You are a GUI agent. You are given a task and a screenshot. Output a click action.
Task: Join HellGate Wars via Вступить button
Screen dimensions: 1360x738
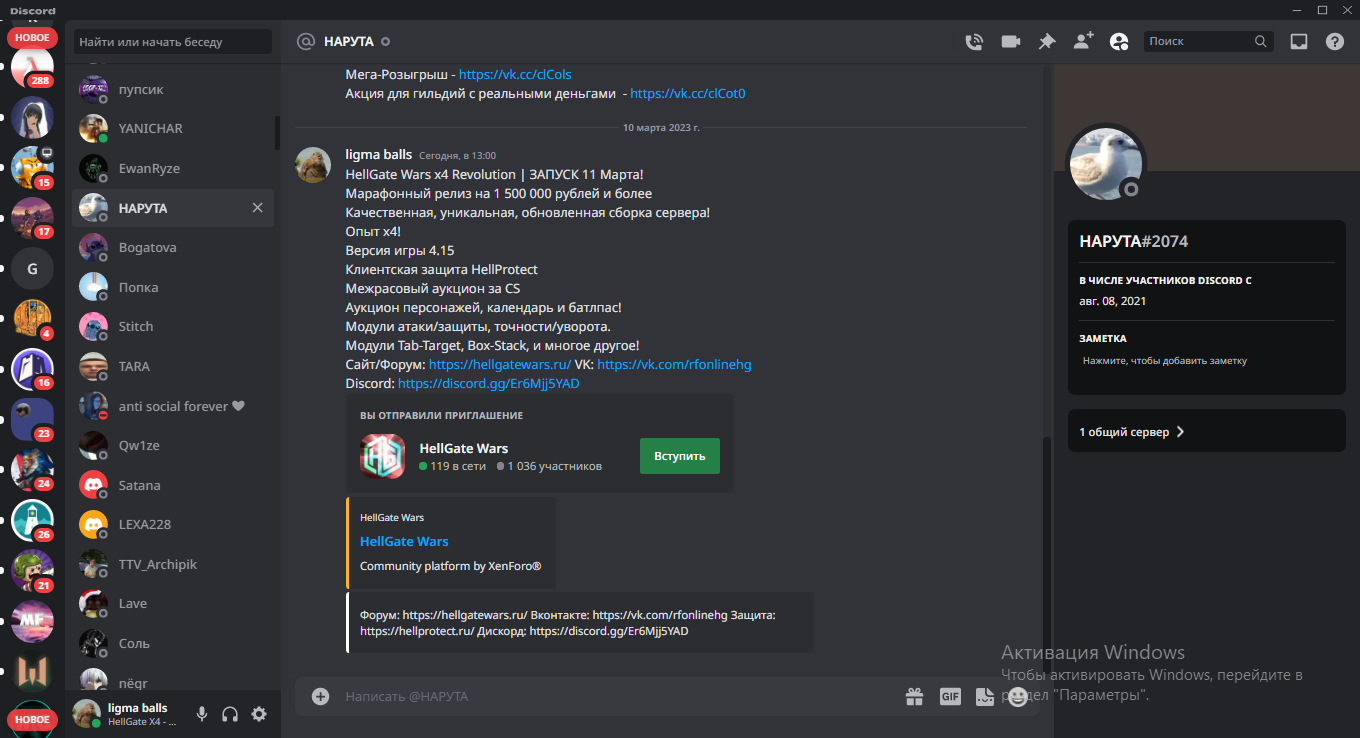(680, 455)
